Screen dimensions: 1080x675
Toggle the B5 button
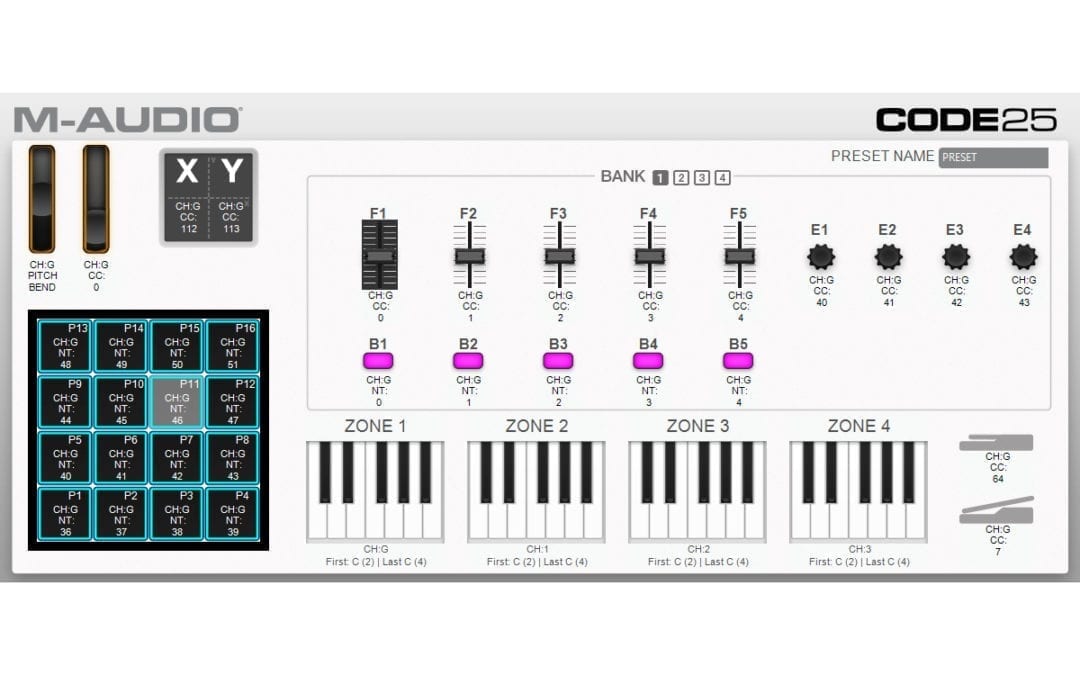coord(738,360)
